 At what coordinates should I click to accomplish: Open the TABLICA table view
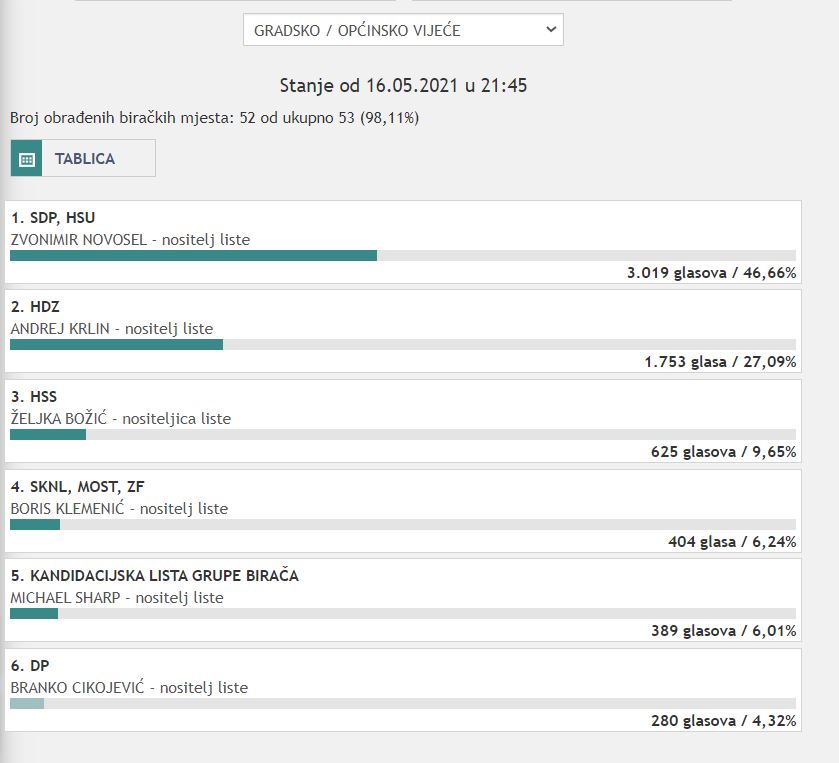coord(84,159)
